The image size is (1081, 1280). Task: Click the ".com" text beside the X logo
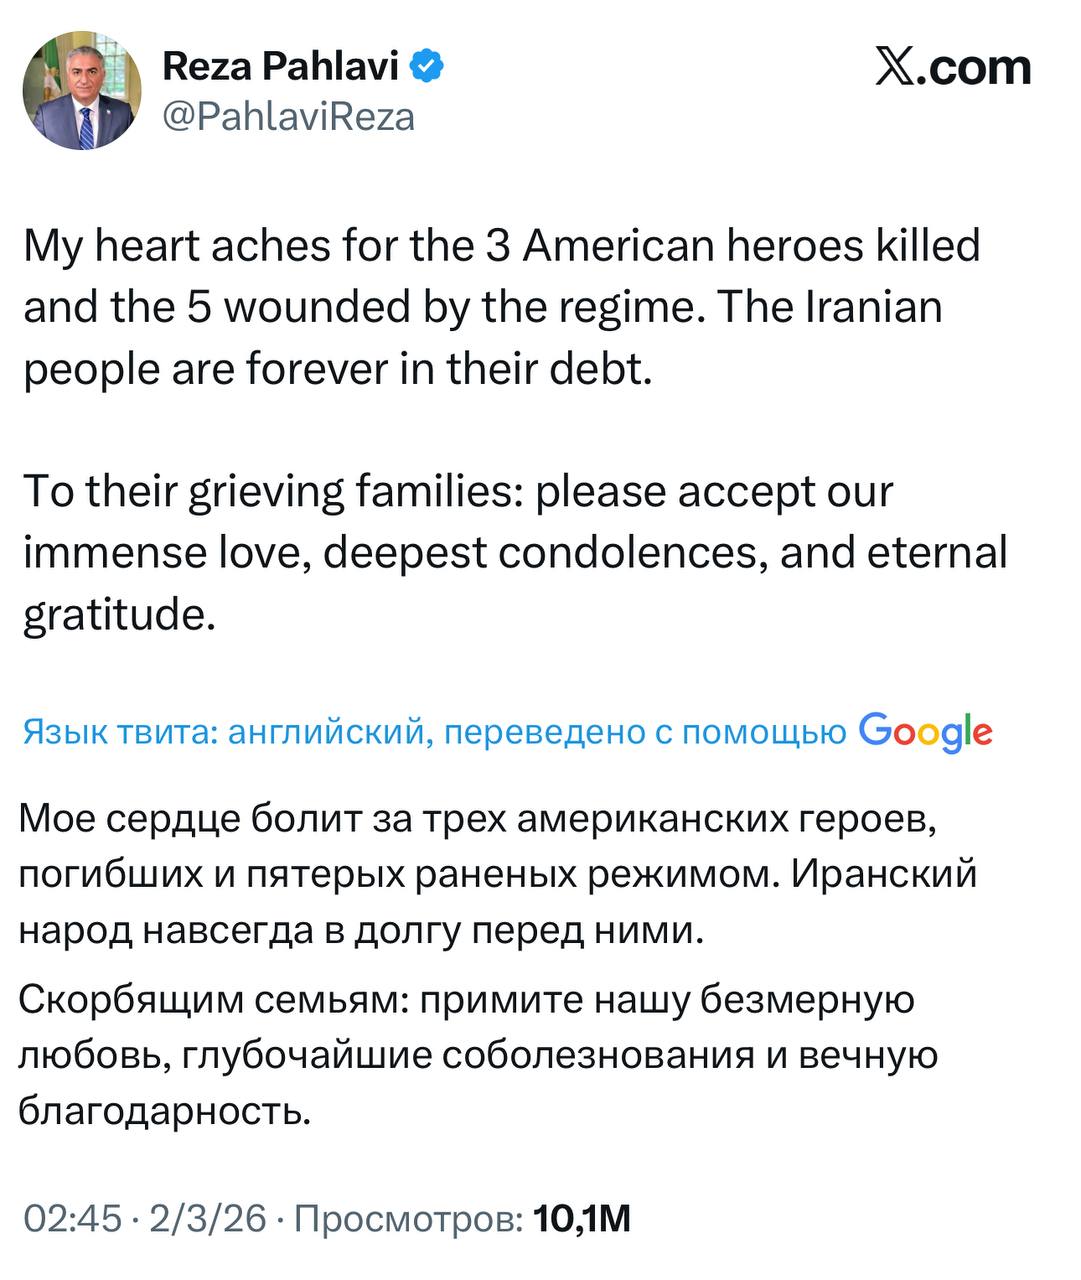tap(978, 68)
